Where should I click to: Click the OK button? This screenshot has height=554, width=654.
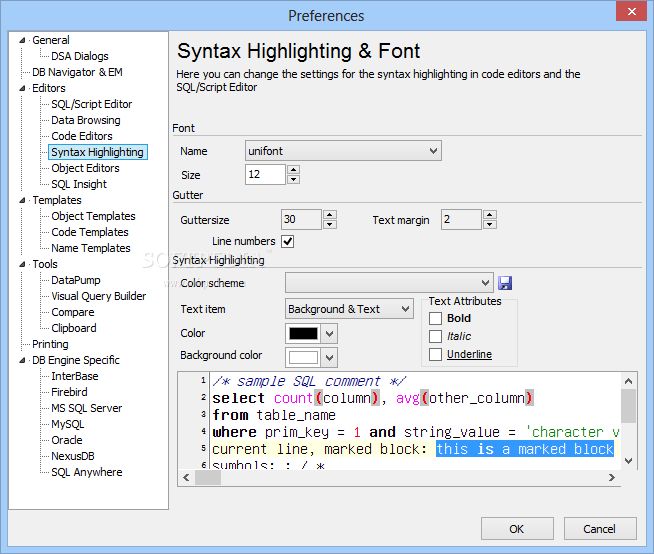[x=517, y=529]
